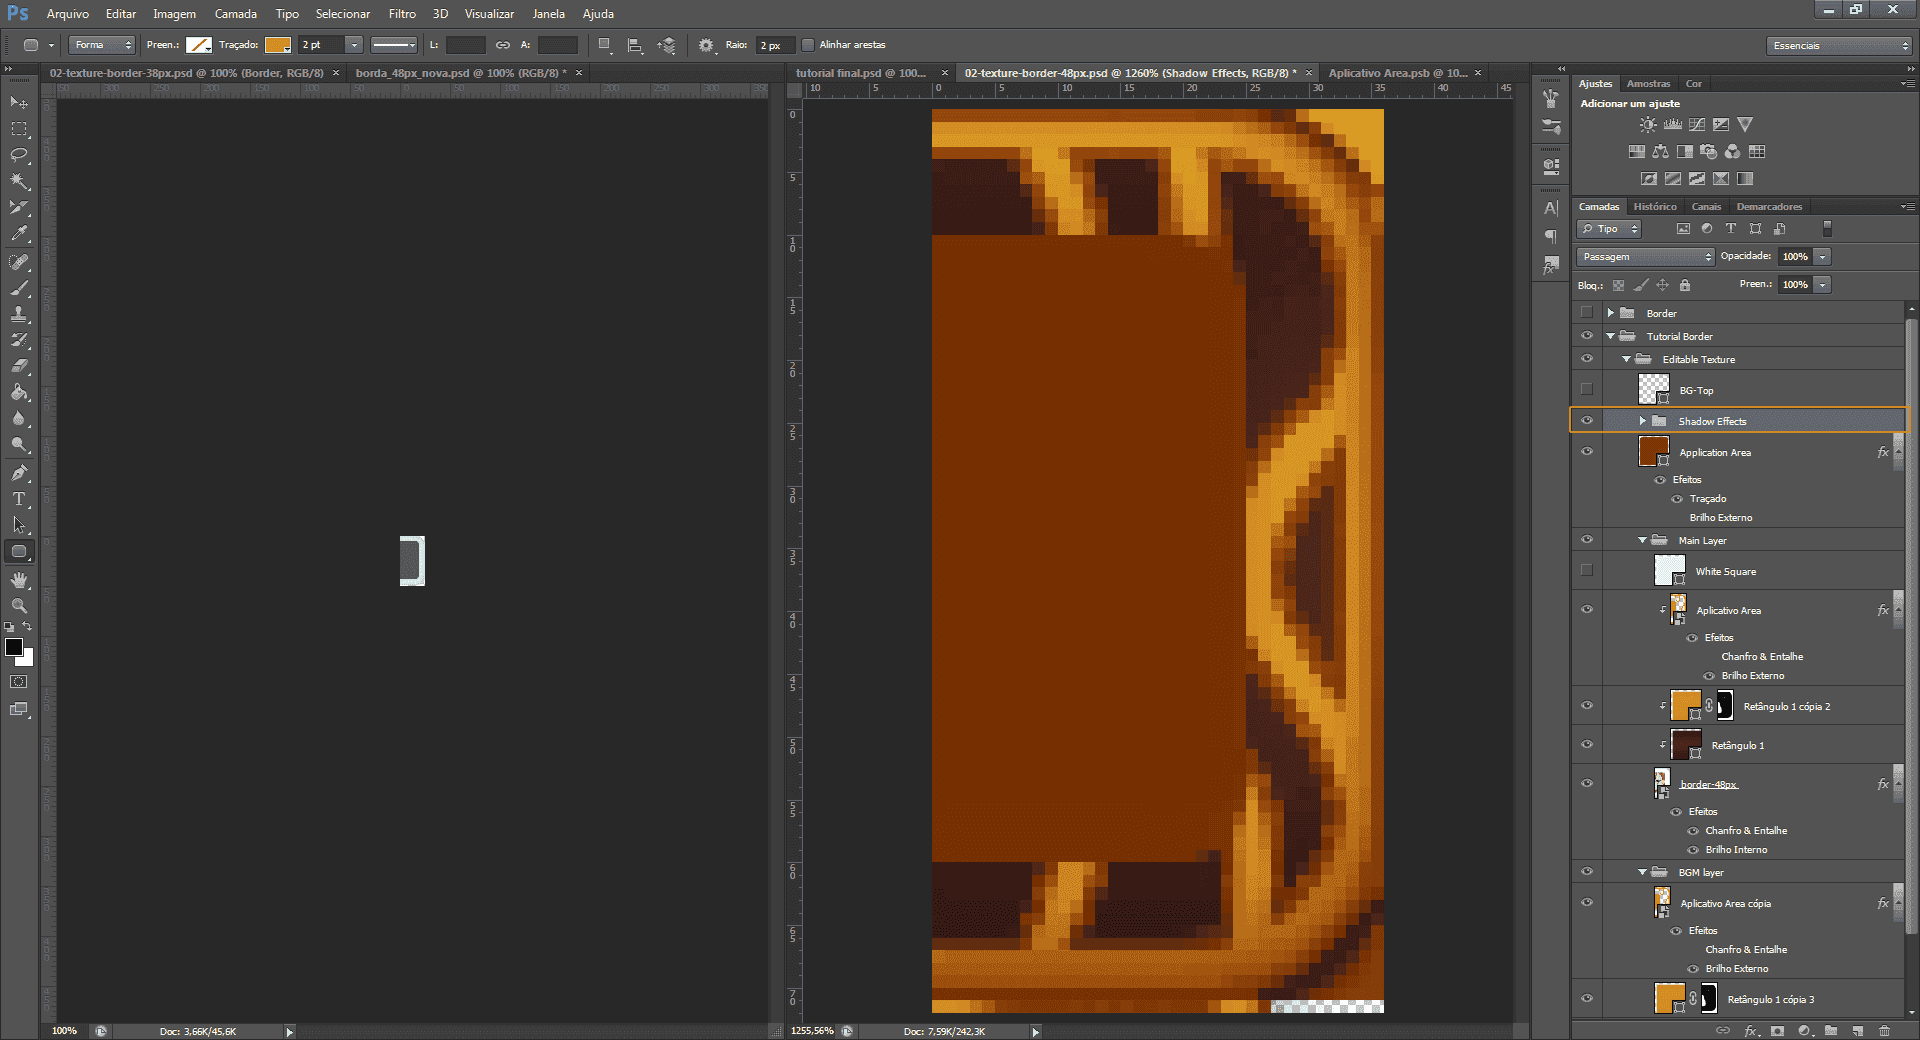Open the stroke width 2 pt dropdown
Viewport: 1920px width, 1040px height.
coord(353,45)
